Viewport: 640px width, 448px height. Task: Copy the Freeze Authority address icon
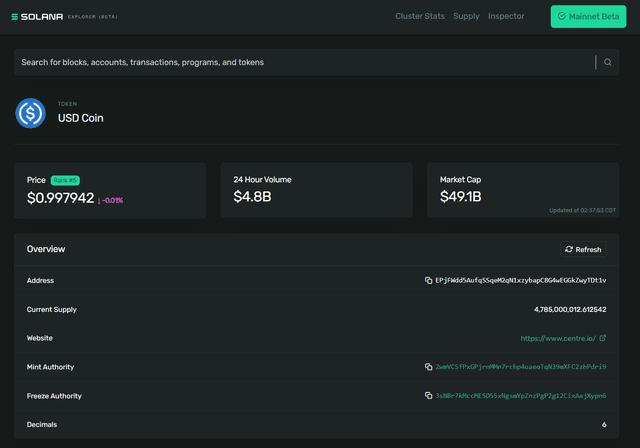428,396
